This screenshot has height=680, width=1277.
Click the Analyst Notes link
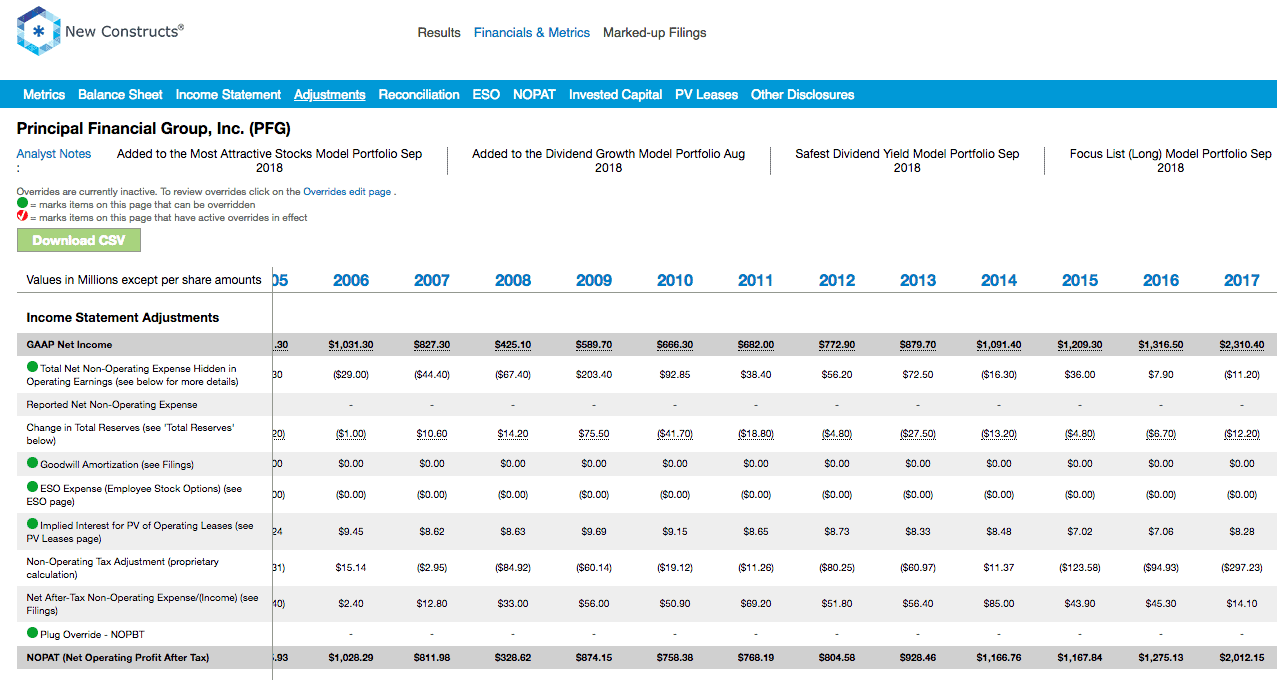(54, 154)
